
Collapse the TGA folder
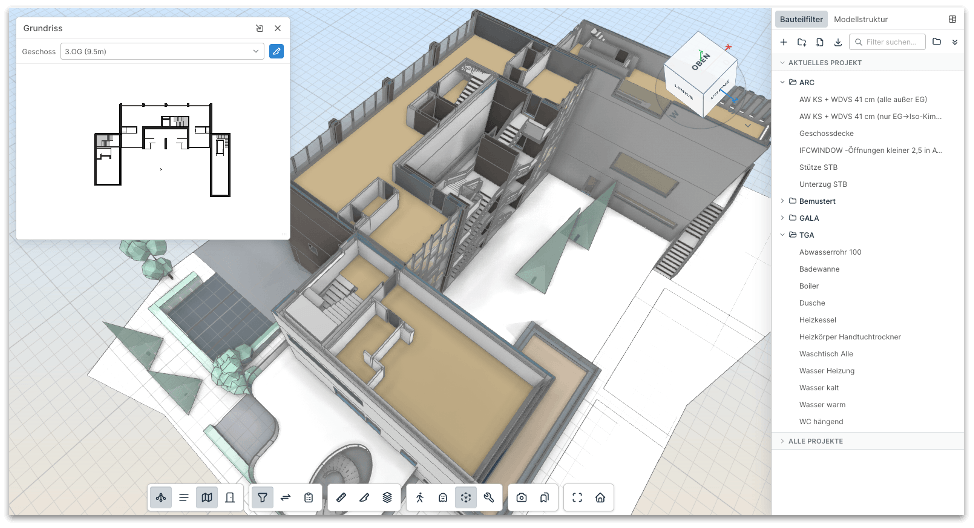click(x=783, y=235)
